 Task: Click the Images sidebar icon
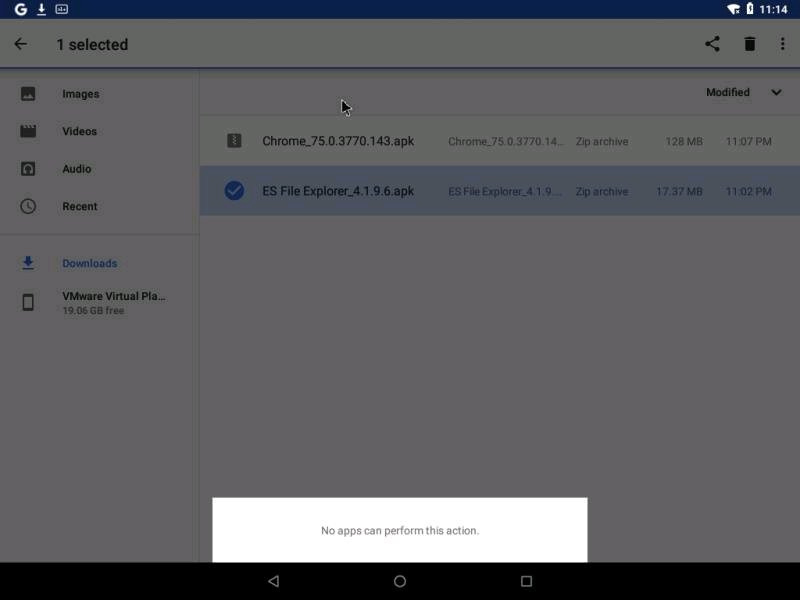tap(28, 94)
